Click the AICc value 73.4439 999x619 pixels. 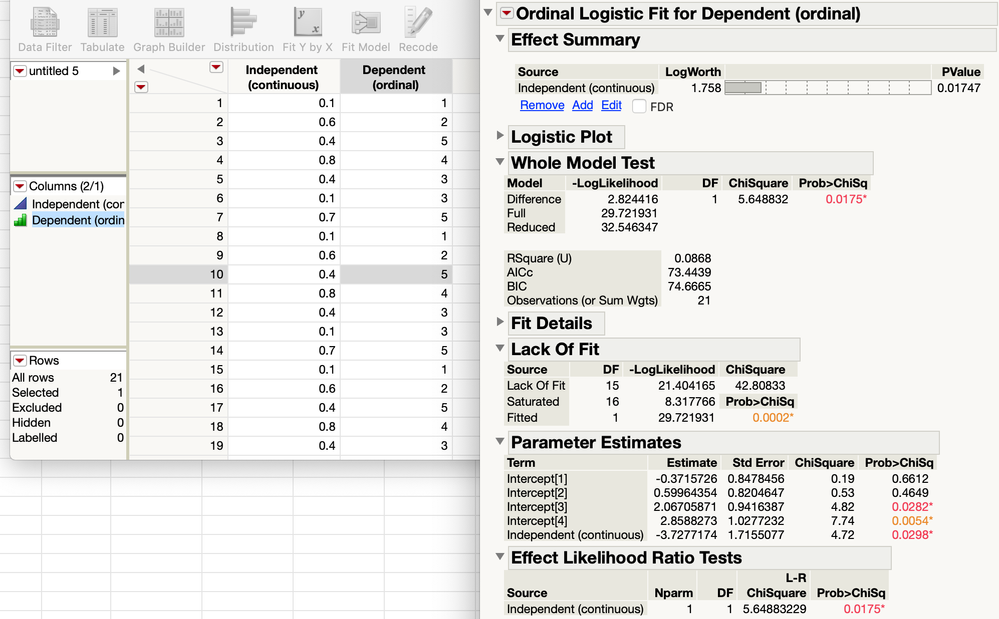coord(689,273)
